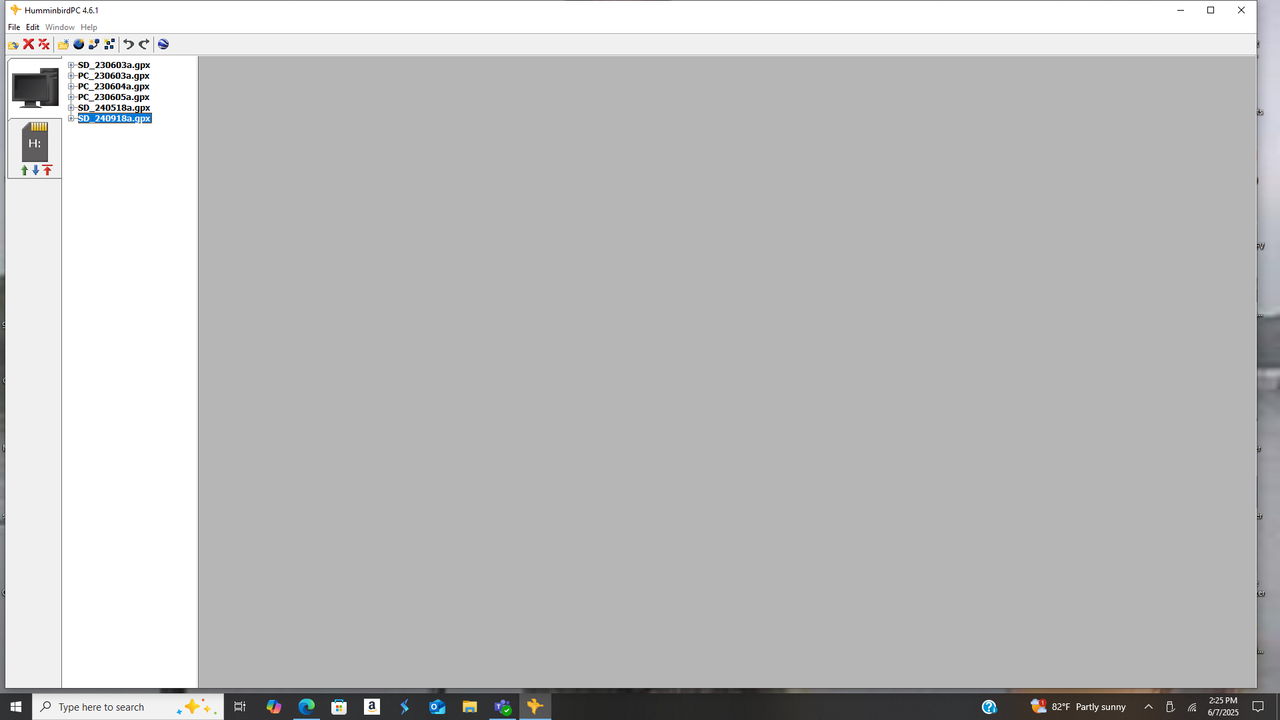The width and height of the screenshot is (1280, 720).
Task: Switch to the PC device tab
Action: [34, 88]
